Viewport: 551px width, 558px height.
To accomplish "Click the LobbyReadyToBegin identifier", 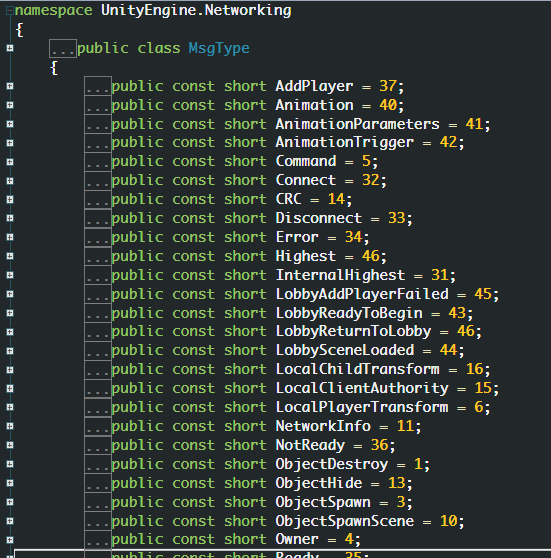I will pos(349,314).
